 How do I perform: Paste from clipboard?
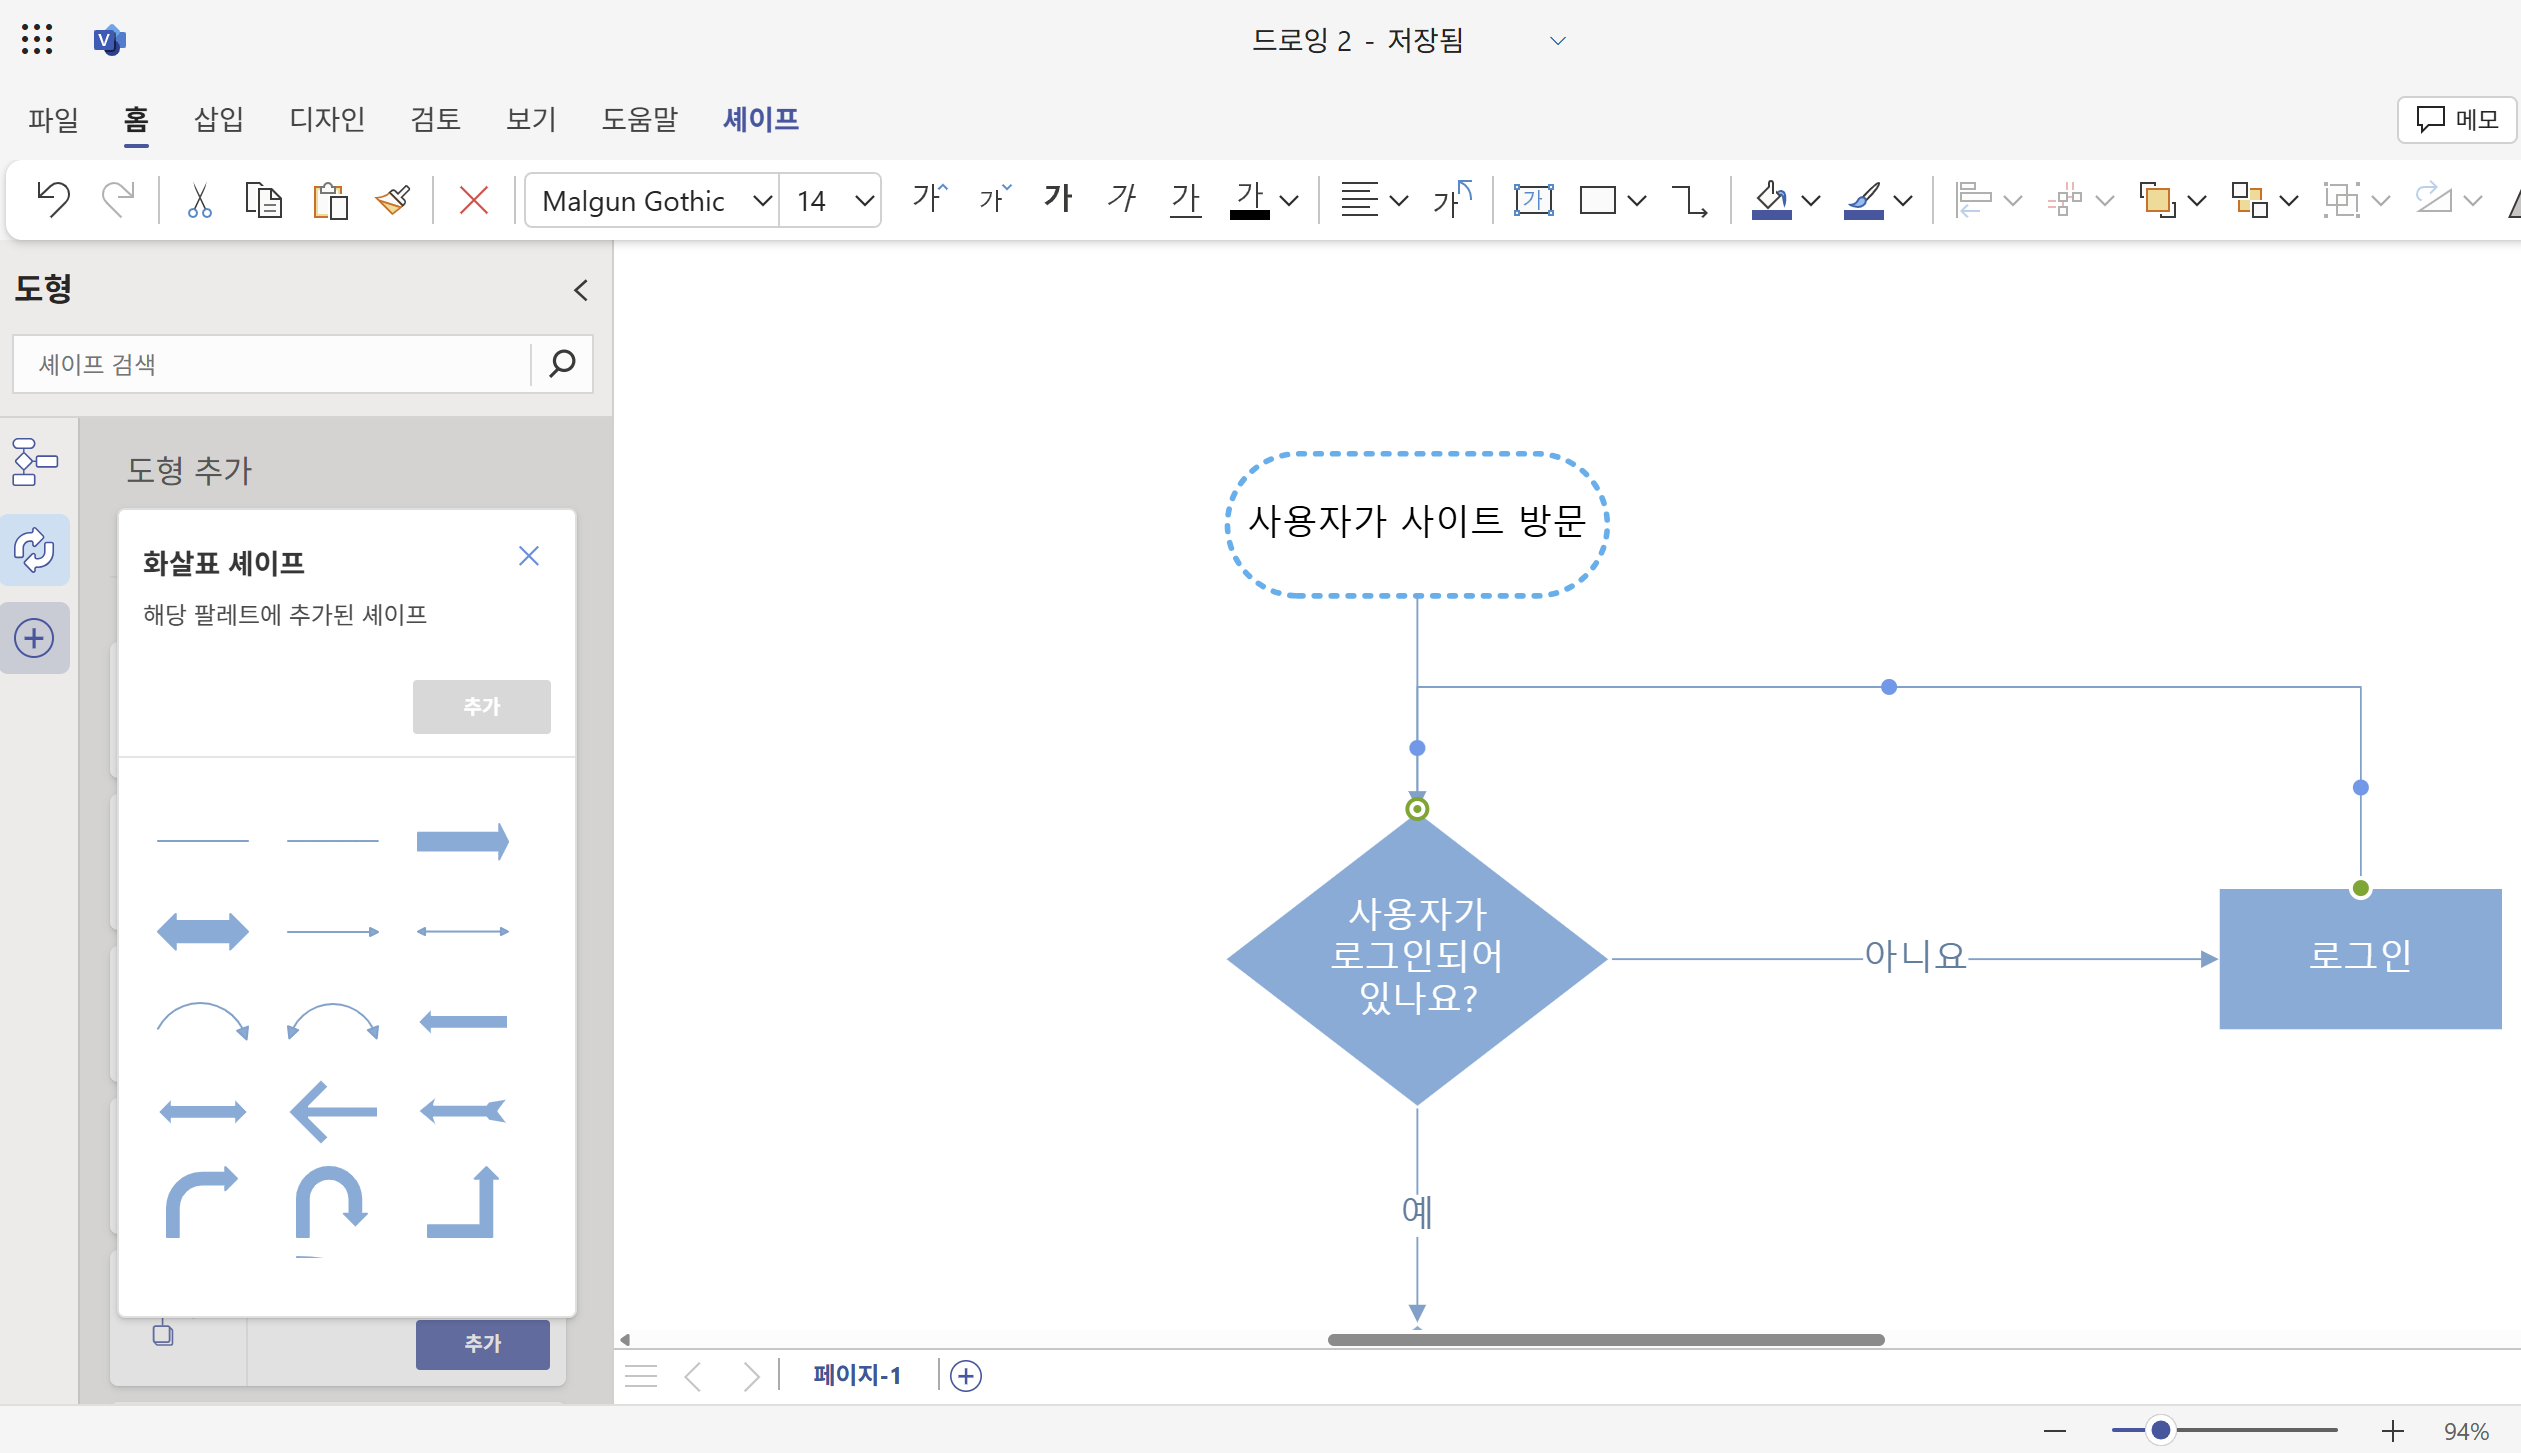point(329,200)
